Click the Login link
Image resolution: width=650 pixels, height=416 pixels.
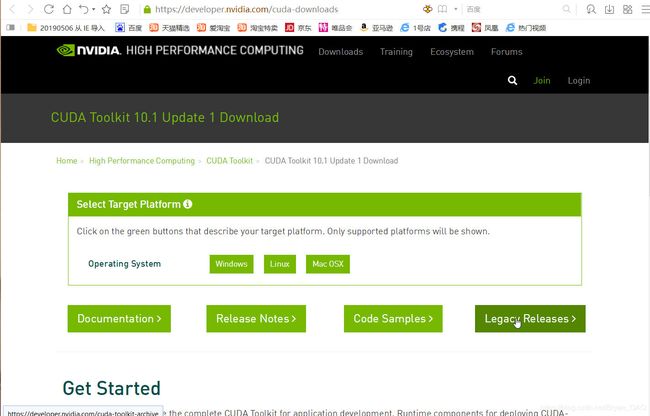[579, 80]
